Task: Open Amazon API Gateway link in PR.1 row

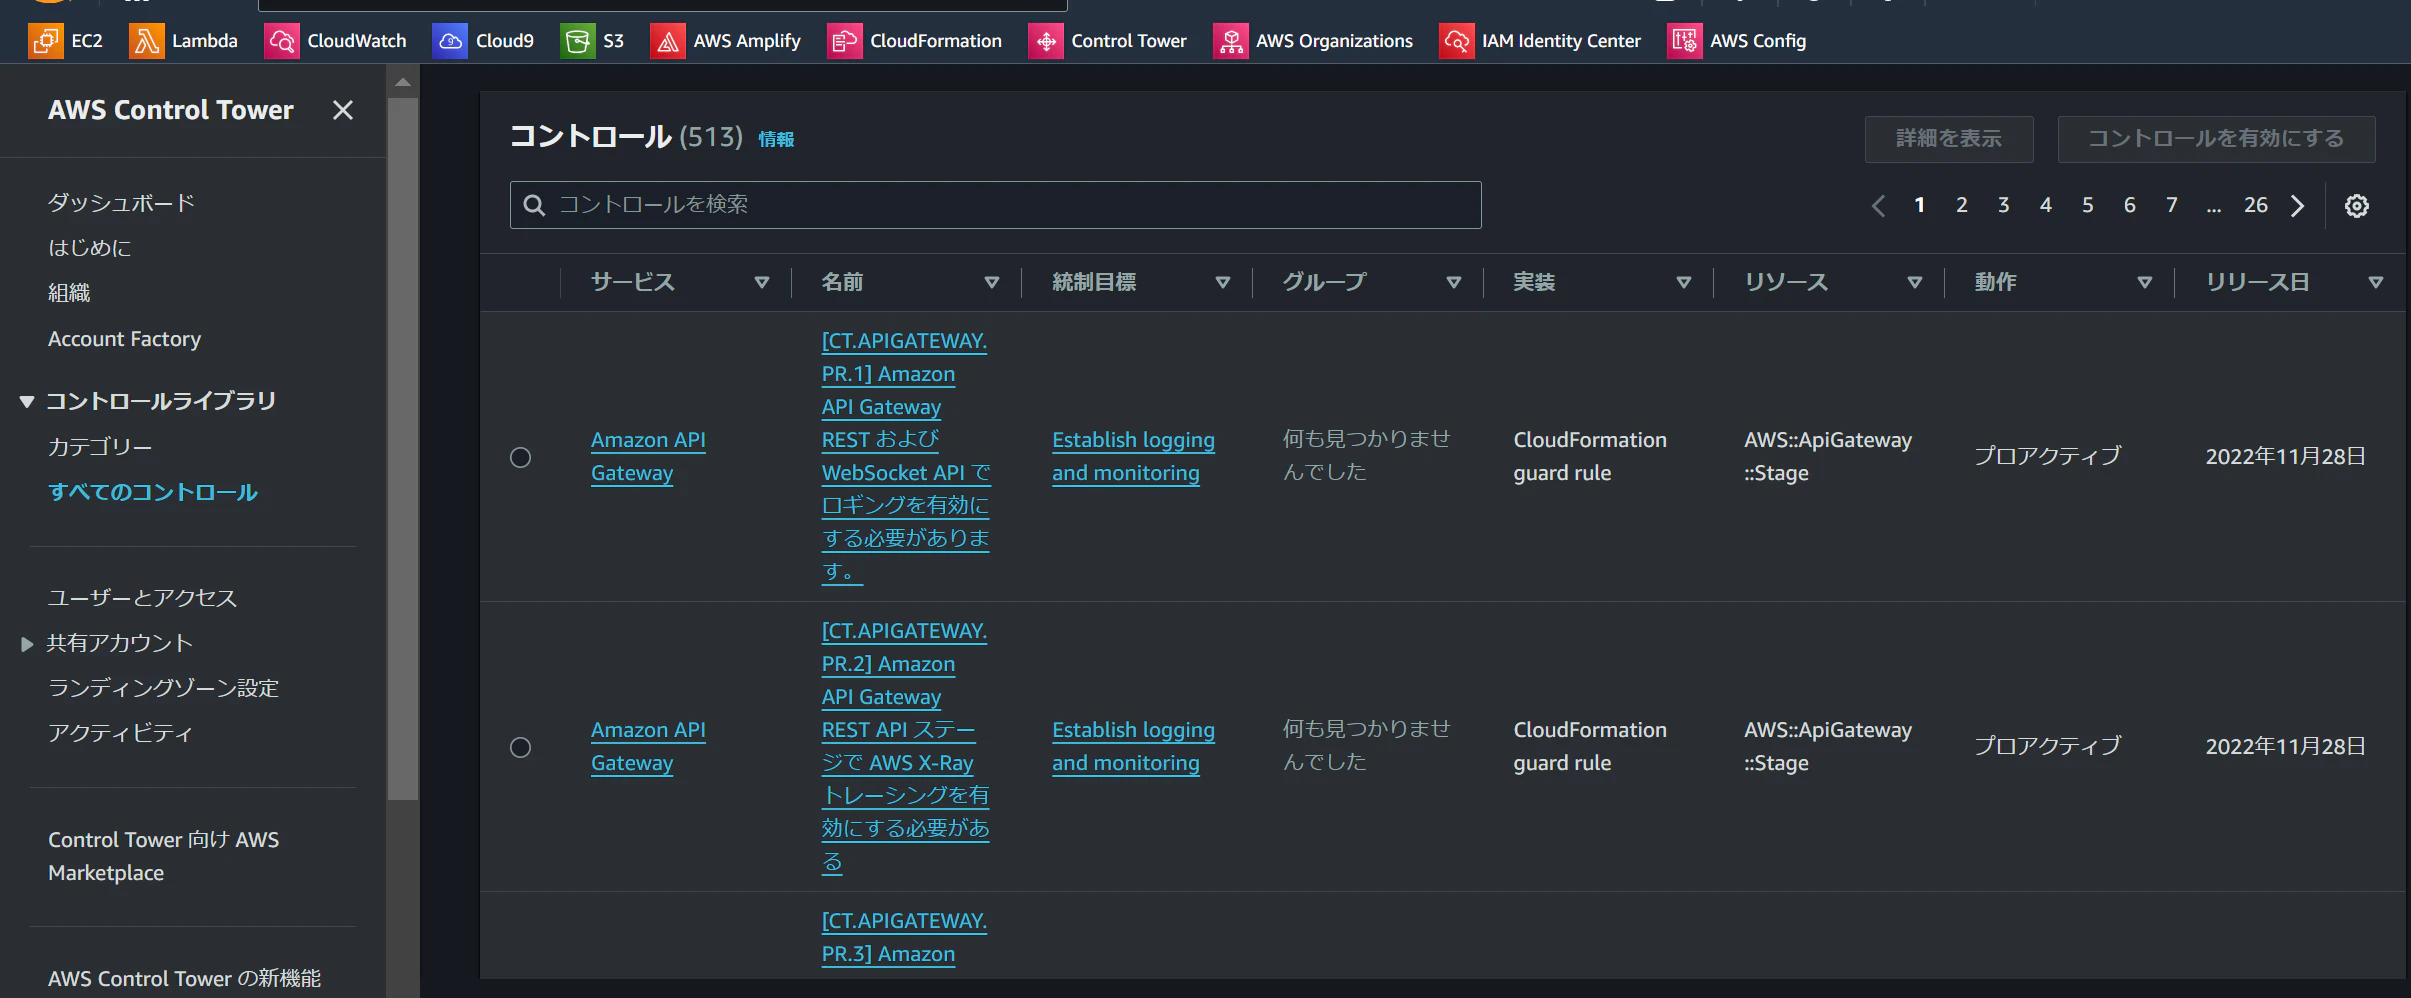Action: [648, 456]
